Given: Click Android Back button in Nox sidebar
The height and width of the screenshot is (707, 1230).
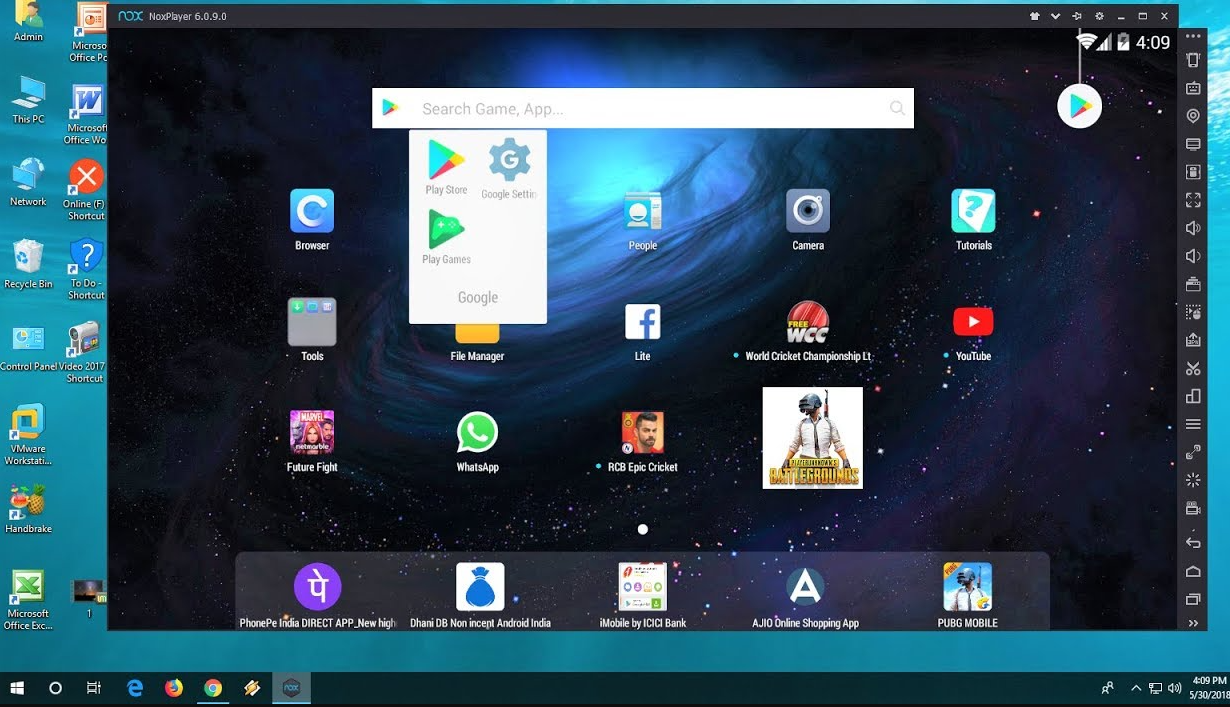Looking at the screenshot, I should point(1193,542).
